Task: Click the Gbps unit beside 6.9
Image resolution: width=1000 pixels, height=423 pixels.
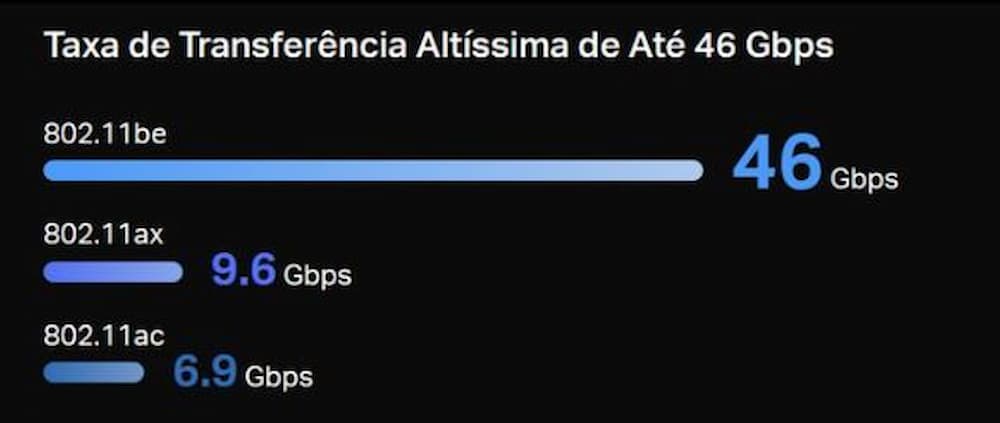Action: (279, 377)
